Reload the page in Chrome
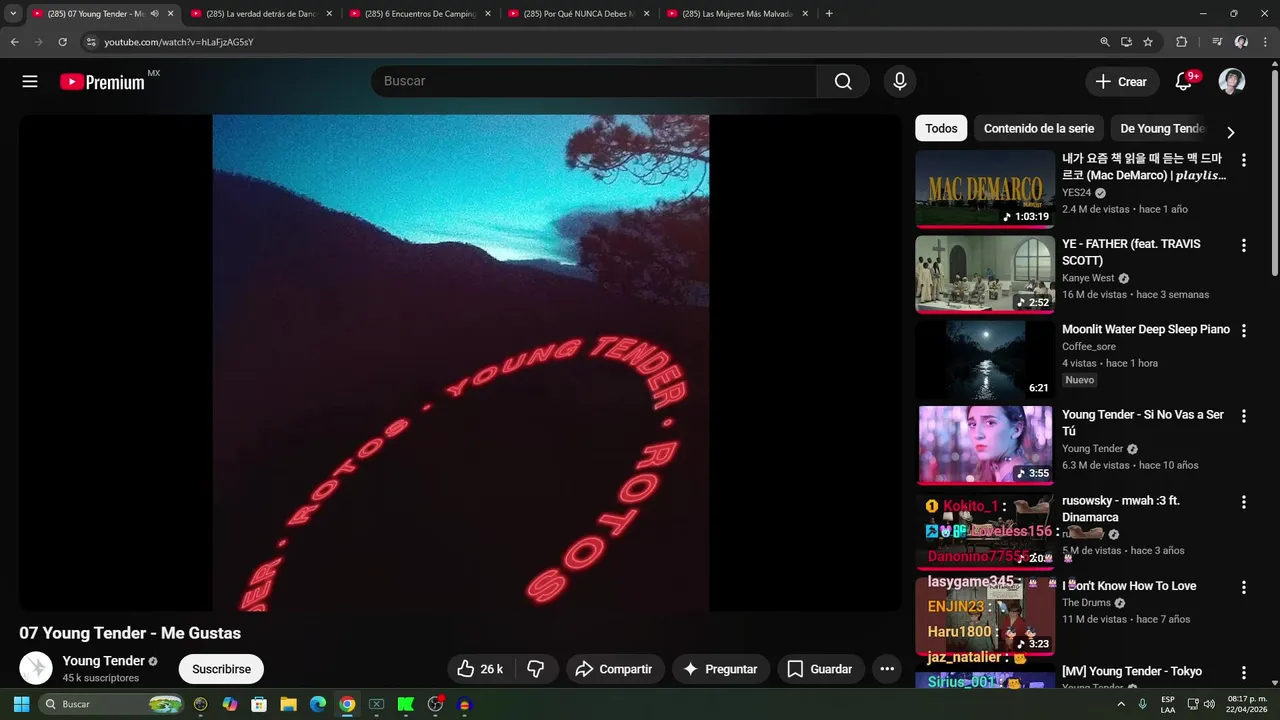Viewport: 1280px width, 720px height. pos(62,42)
